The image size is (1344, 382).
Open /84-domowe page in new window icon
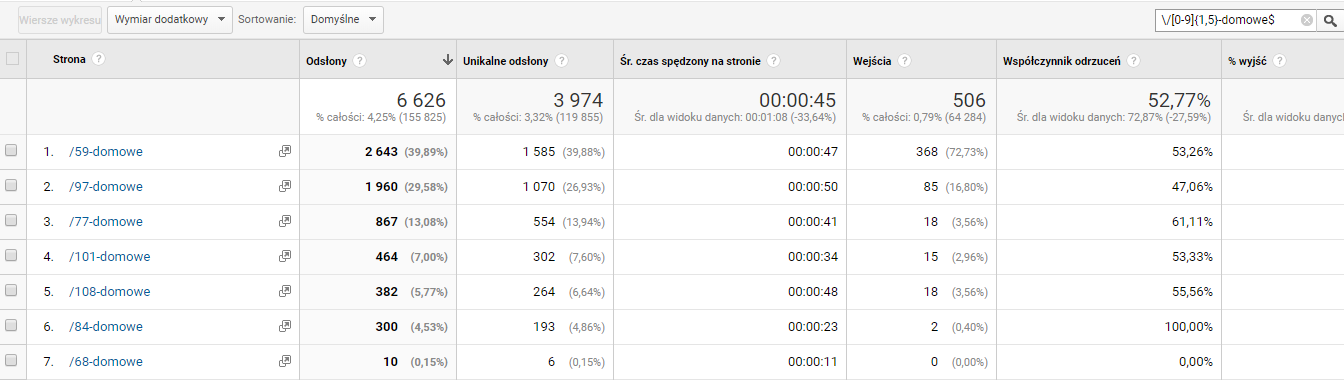(285, 327)
